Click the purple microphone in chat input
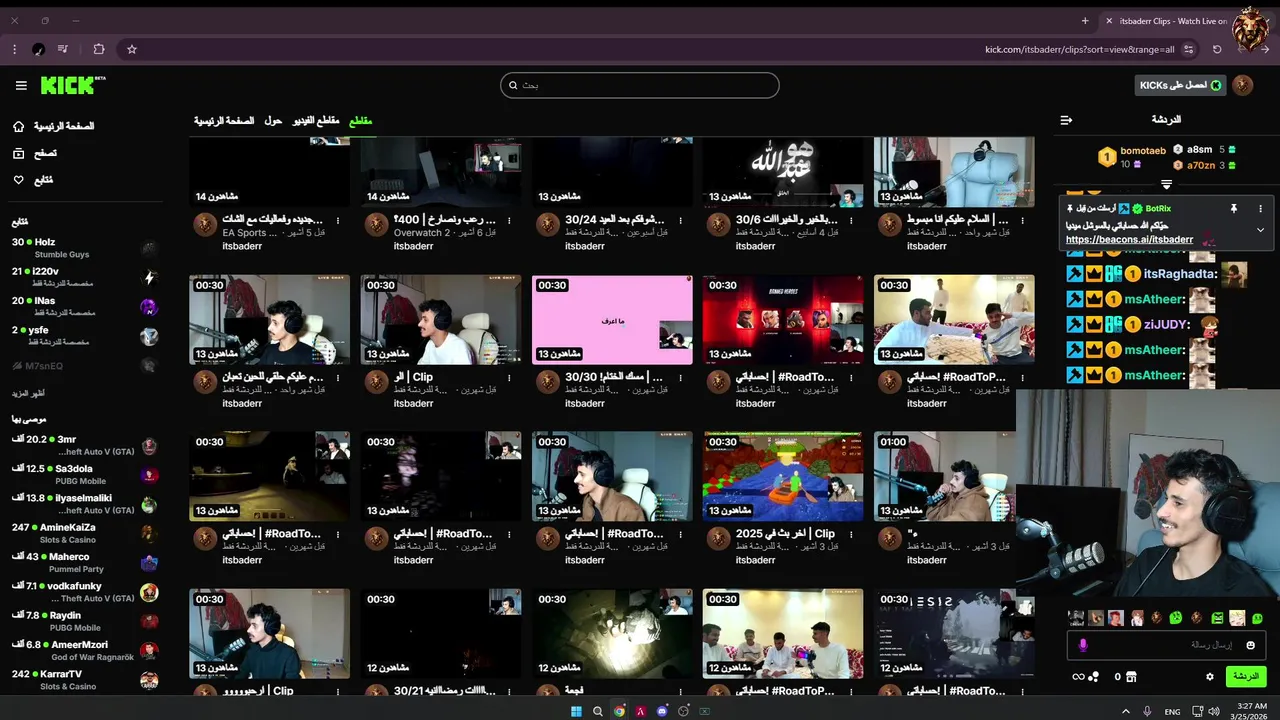This screenshot has width=1280, height=720. click(x=1082, y=645)
